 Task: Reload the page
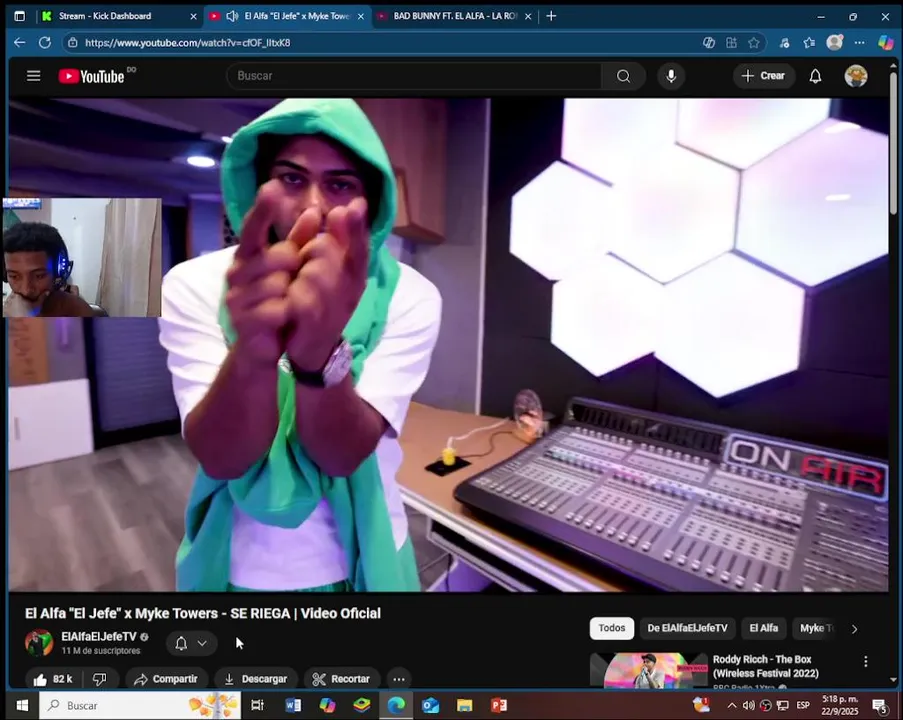[x=45, y=43]
